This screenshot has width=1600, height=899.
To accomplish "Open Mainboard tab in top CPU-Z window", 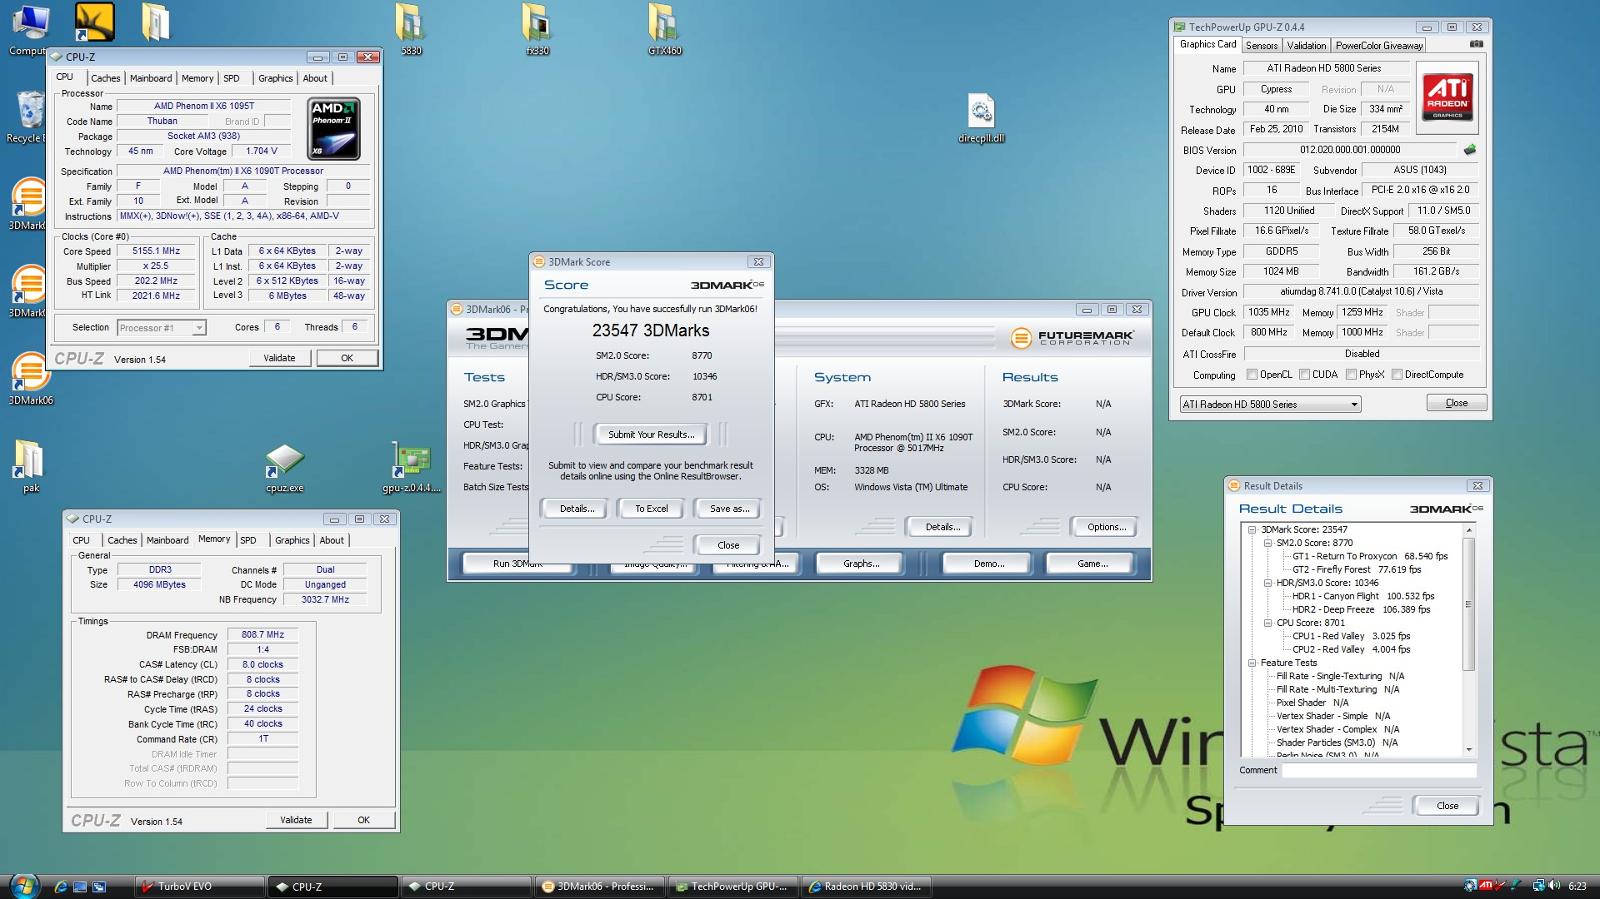I will tap(151, 79).
